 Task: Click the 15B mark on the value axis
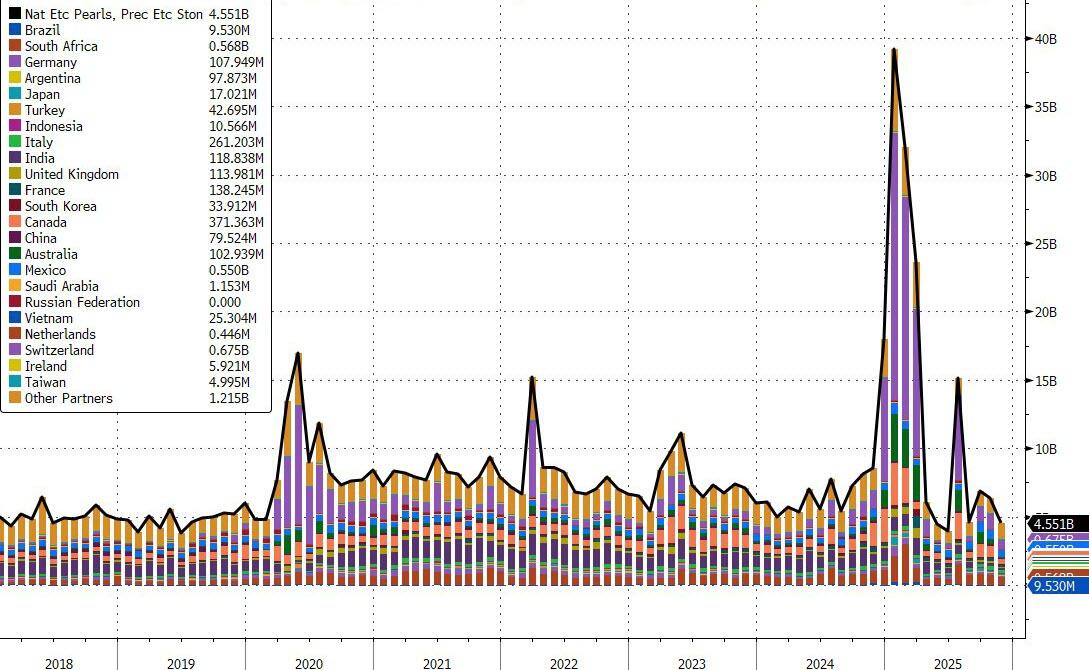[x=1045, y=381]
